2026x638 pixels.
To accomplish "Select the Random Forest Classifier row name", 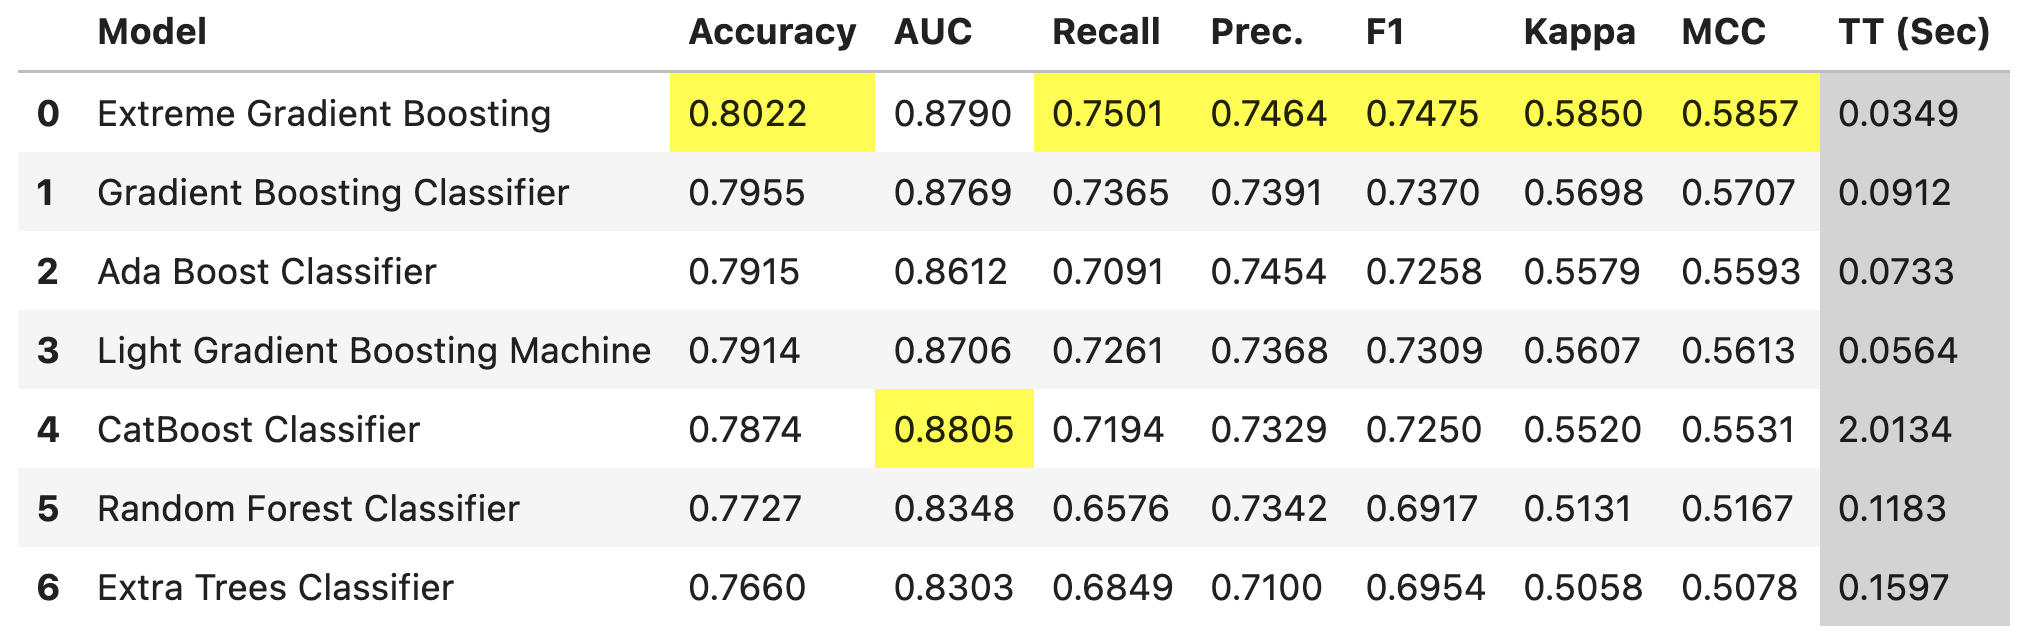I will point(308,509).
